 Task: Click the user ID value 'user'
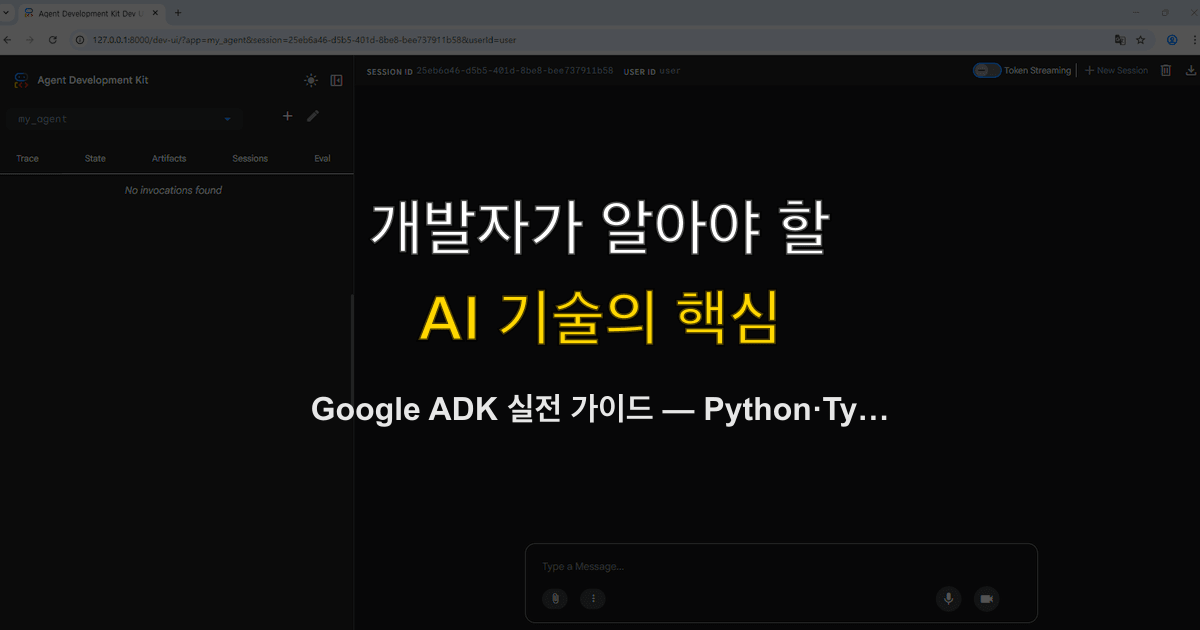[x=670, y=71]
